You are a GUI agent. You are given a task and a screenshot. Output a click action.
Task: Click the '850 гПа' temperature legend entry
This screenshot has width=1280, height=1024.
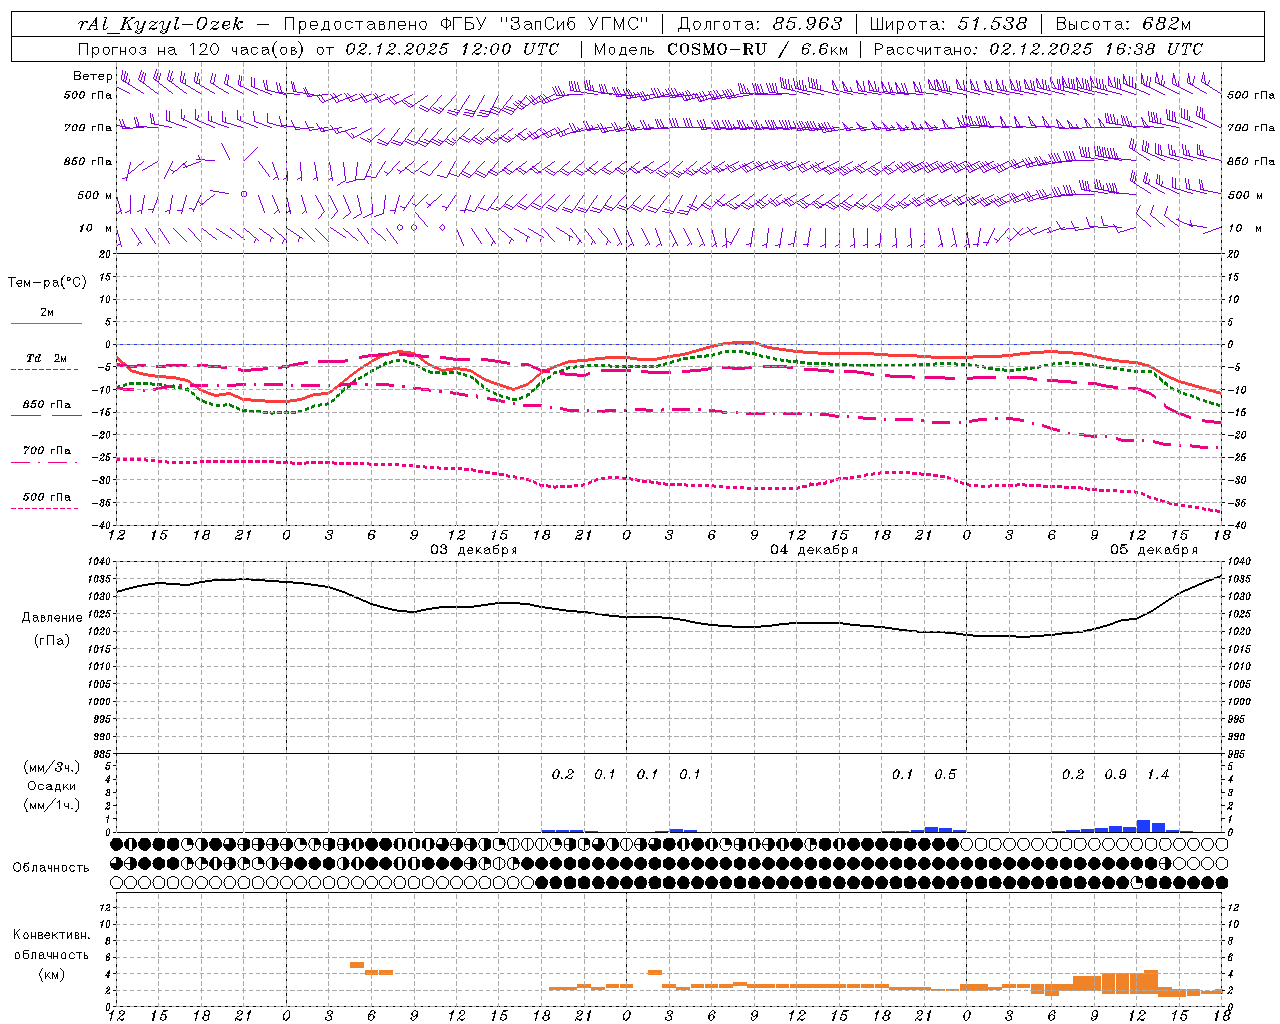(47, 405)
